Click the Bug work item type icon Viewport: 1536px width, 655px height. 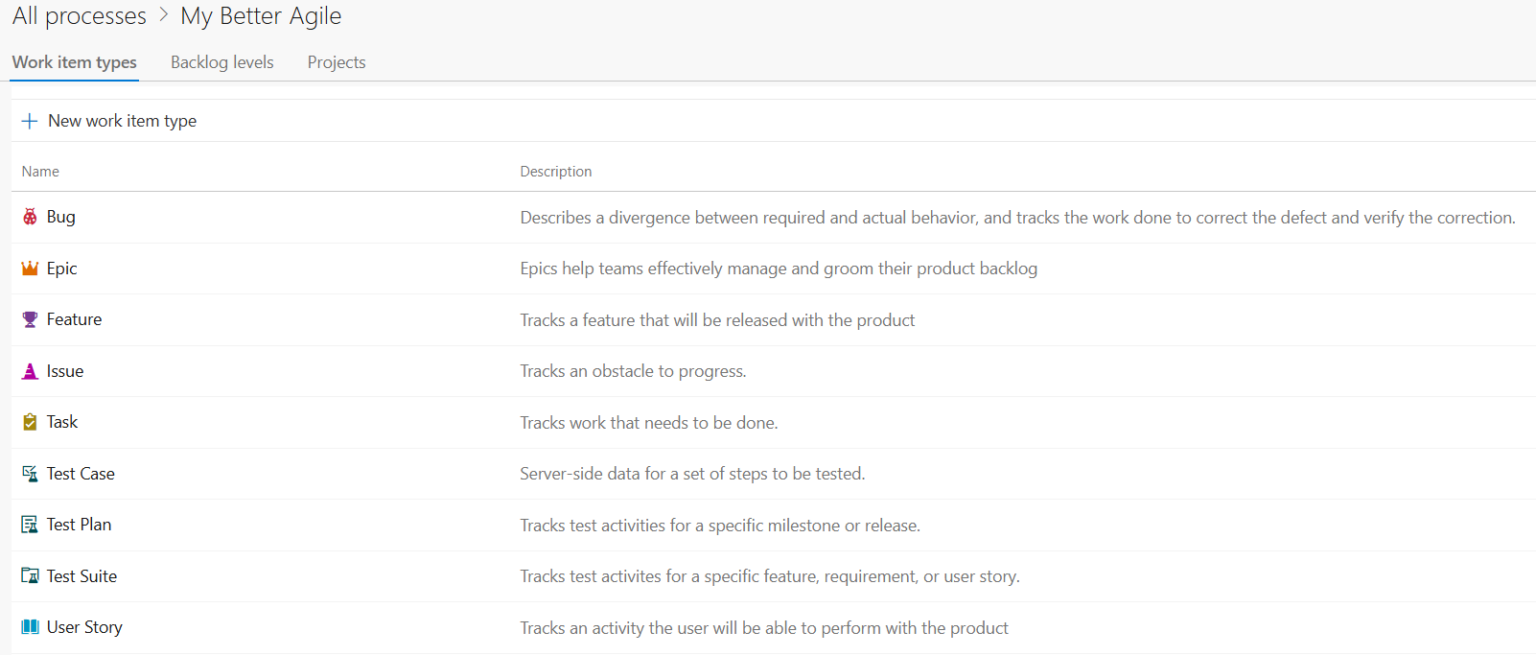click(28, 216)
